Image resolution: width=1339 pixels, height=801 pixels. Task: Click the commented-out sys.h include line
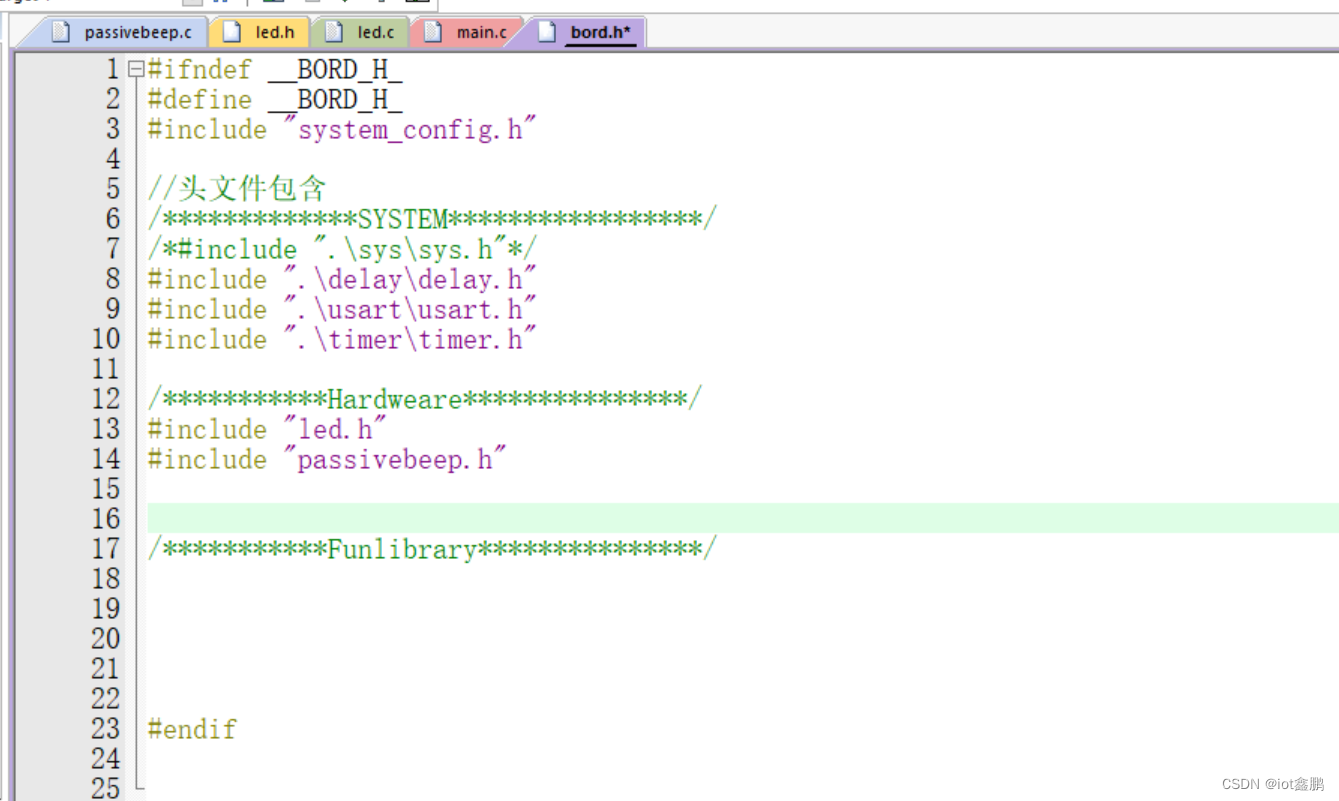(342, 249)
